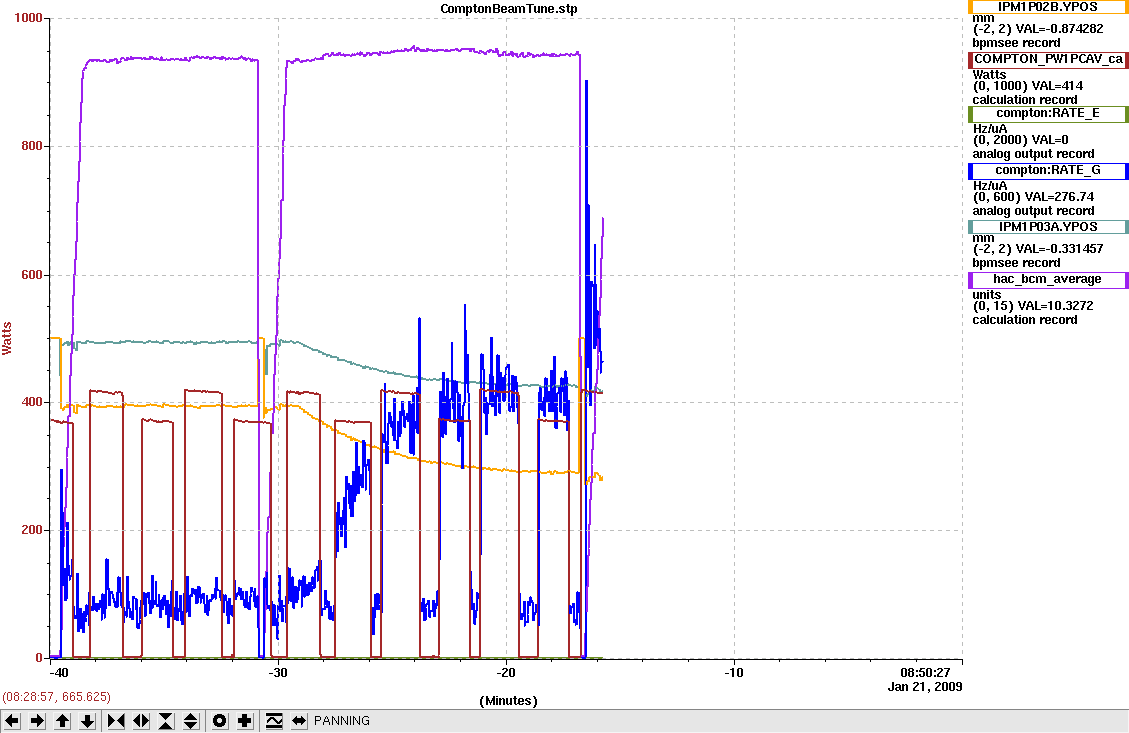Pan the plot up with arrow button
The height and width of the screenshot is (733, 1129).
coord(63,721)
